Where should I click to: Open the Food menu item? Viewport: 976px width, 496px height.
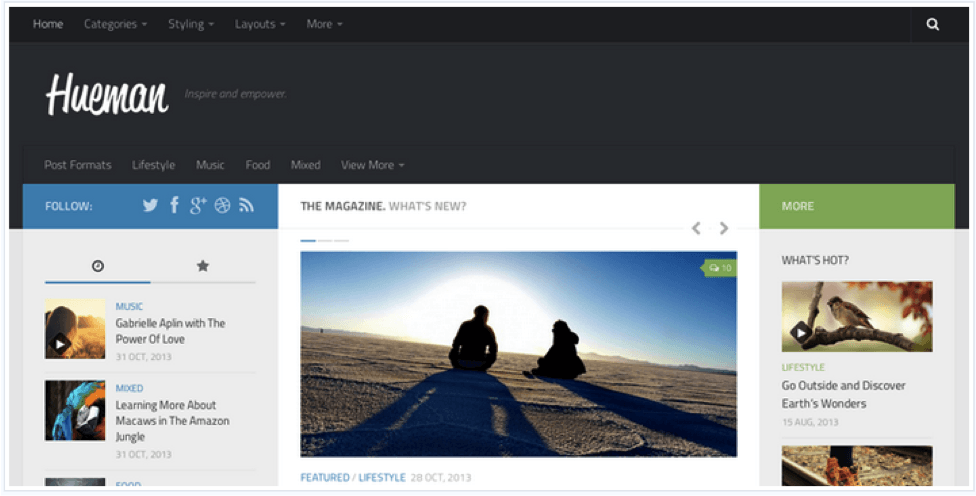coord(258,165)
